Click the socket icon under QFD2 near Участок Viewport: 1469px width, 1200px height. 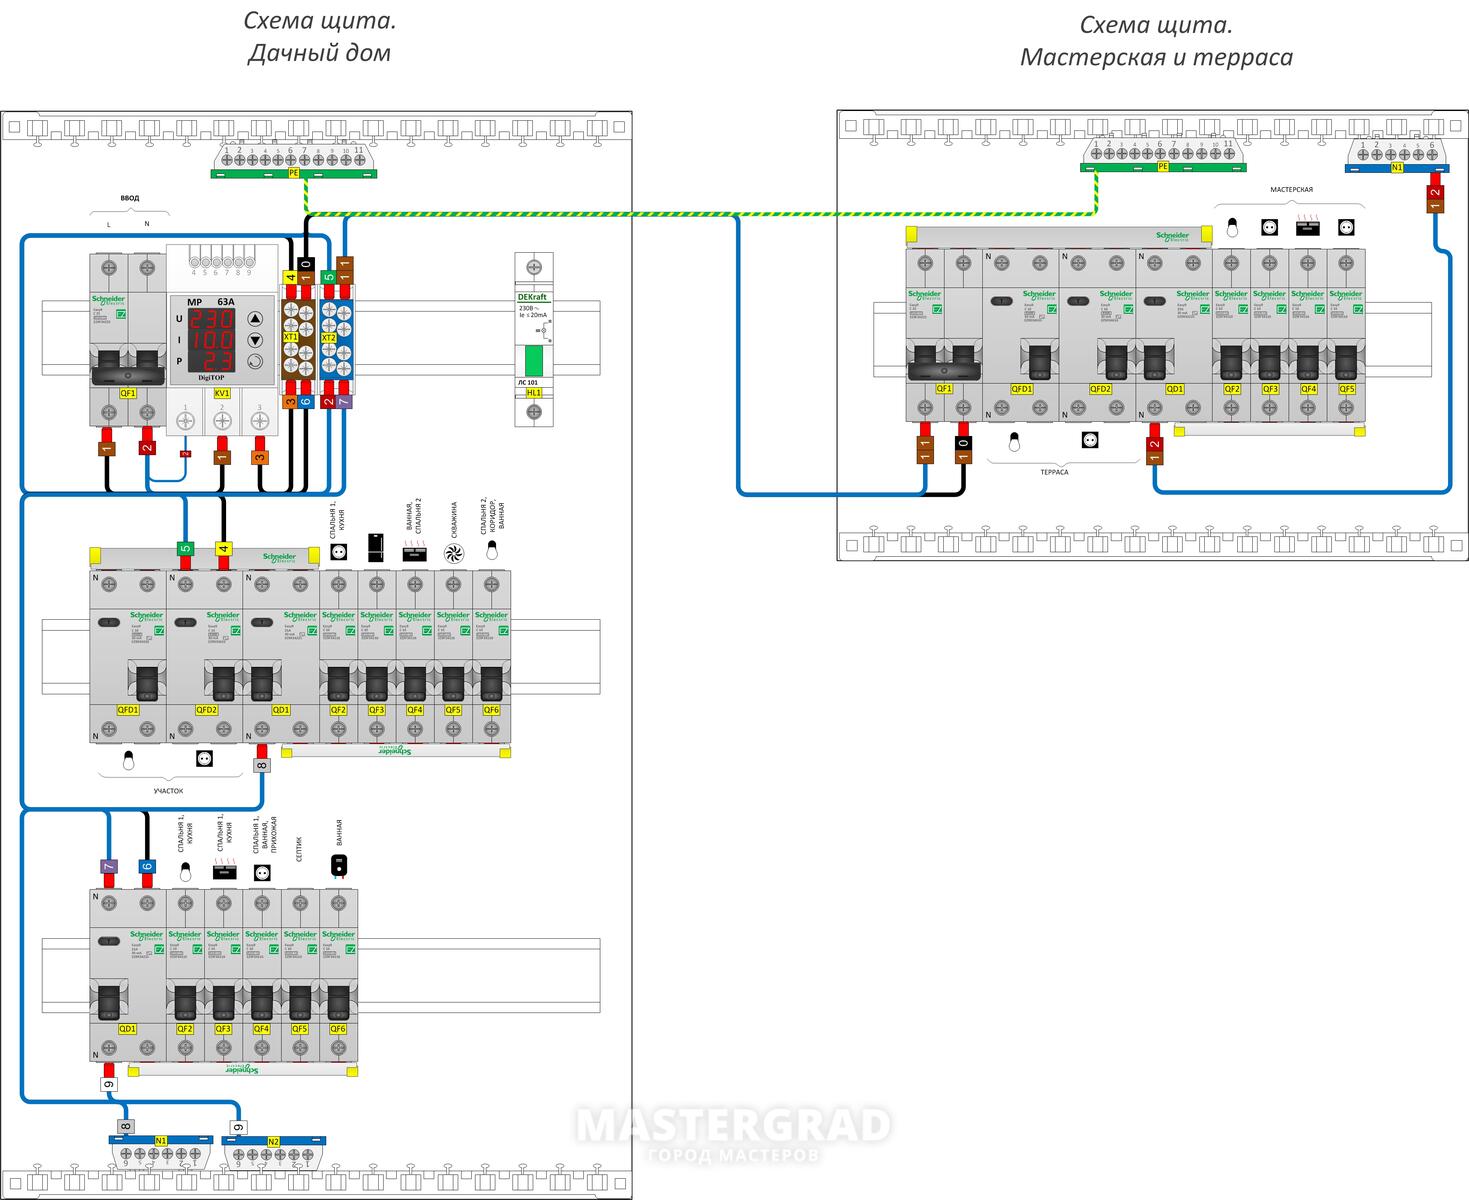pos(205,759)
